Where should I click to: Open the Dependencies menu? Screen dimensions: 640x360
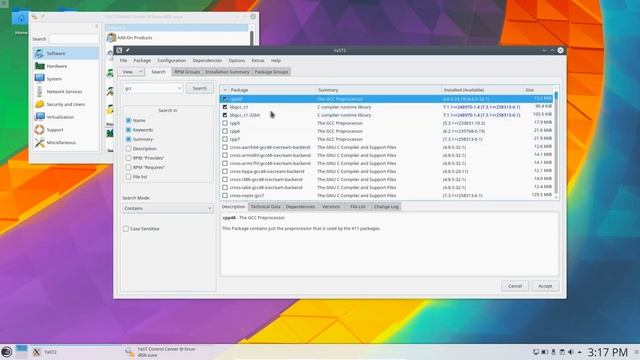pos(207,60)
